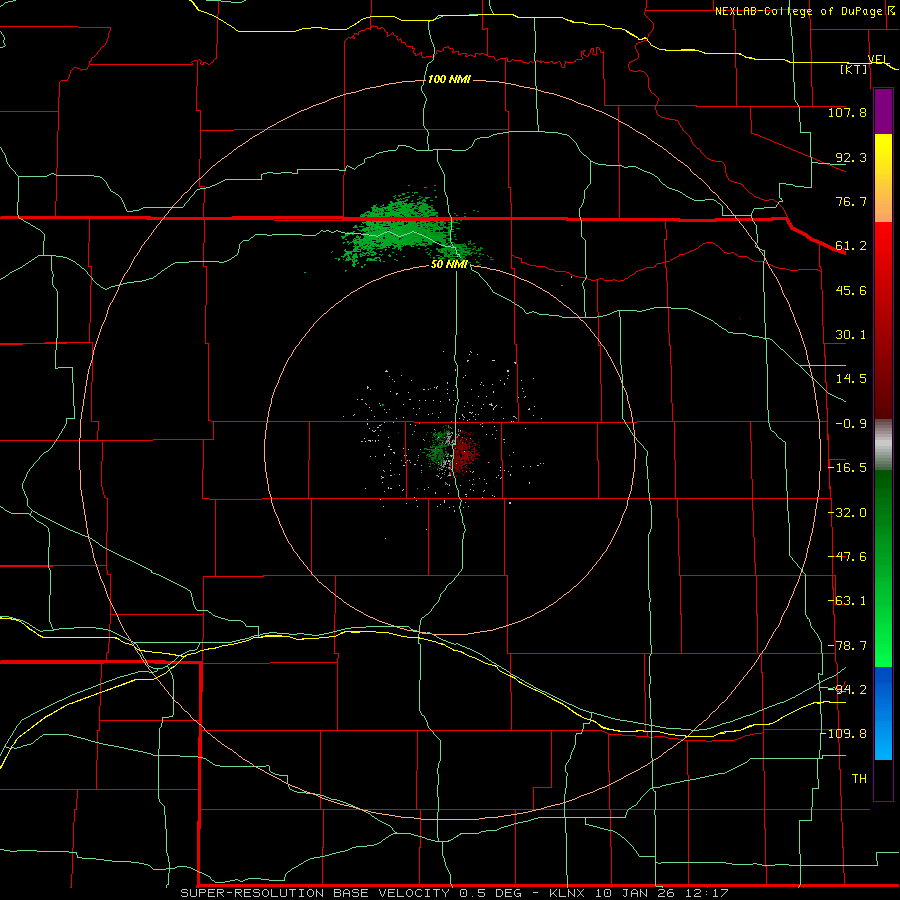Select the 92.3 legend value
The width and height of the screenshot is (900, 900).
851,157
